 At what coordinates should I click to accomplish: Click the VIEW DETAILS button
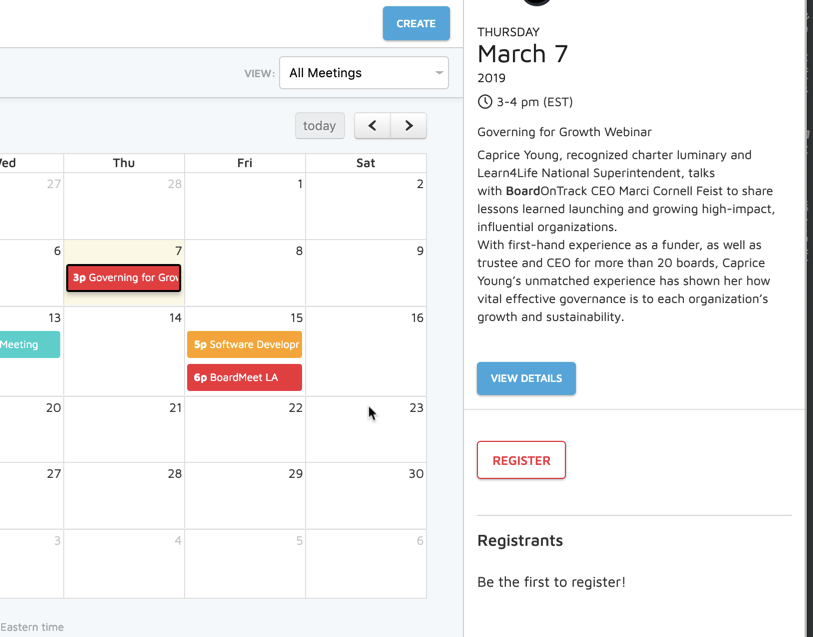click(526, 379)
